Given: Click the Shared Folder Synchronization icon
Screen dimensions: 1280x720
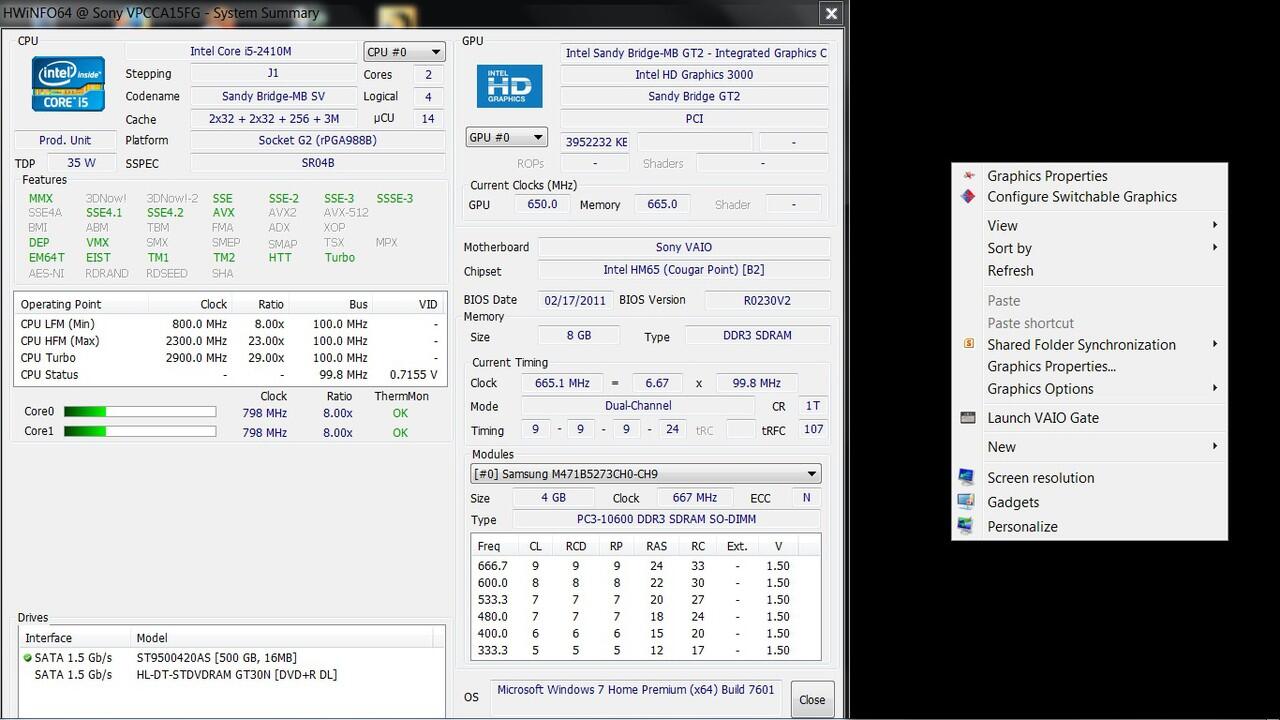Looking at the screenshot, I should (x=968, y=344).
